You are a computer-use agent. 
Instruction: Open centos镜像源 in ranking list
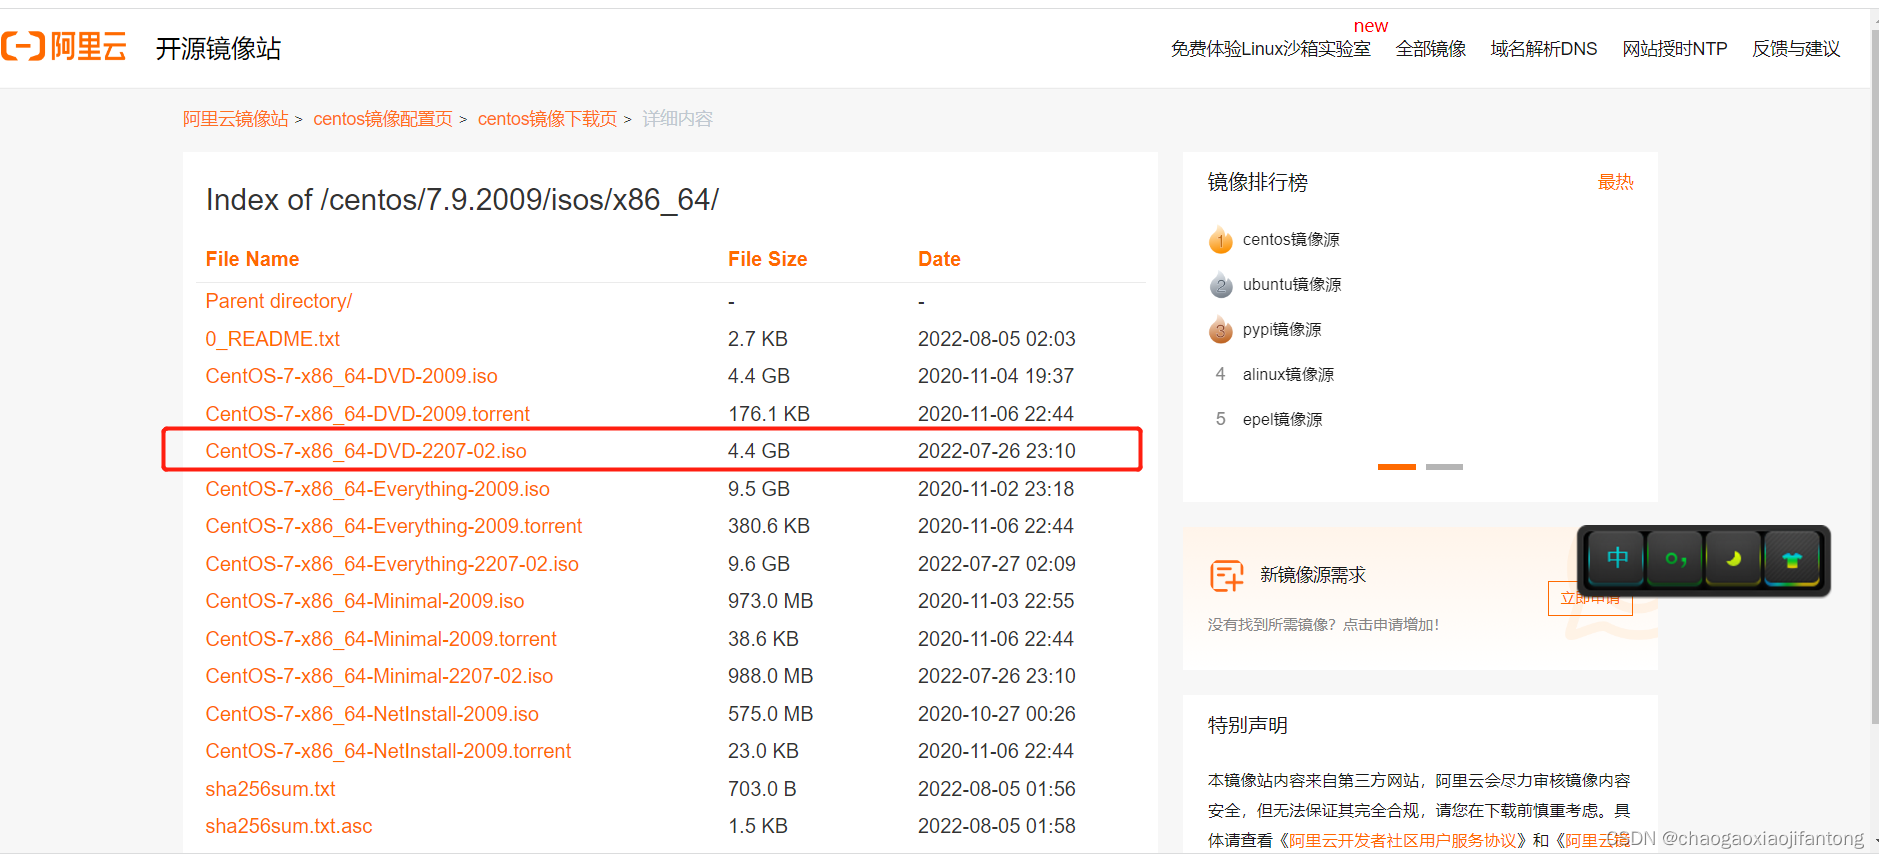[1290, 240]
